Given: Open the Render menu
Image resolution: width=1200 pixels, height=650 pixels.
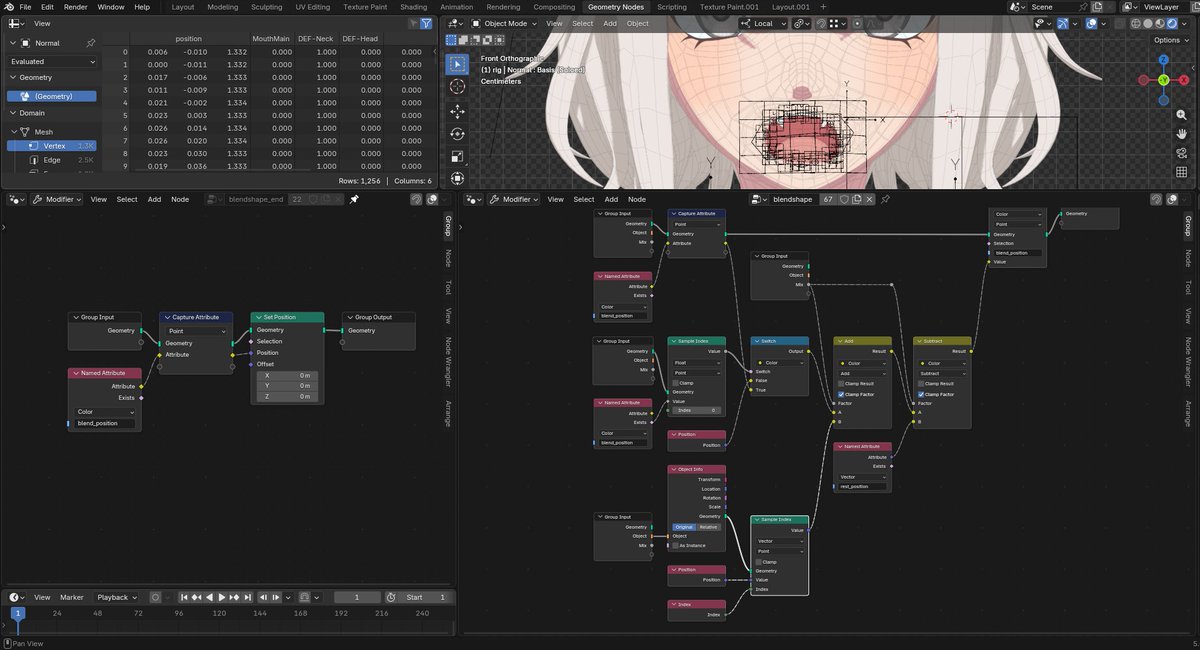Looking at the screenshot, I should click(75, 7).
